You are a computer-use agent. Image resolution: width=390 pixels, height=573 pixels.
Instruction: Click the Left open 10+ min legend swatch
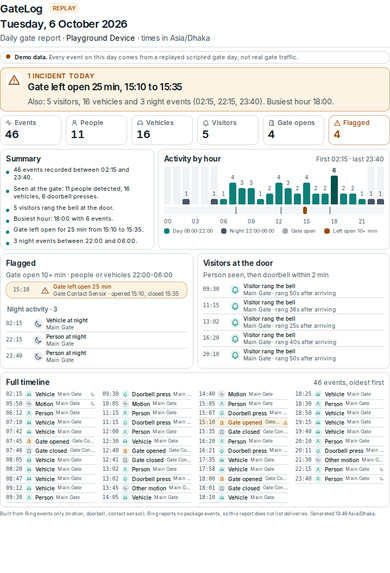click(327, 231)
